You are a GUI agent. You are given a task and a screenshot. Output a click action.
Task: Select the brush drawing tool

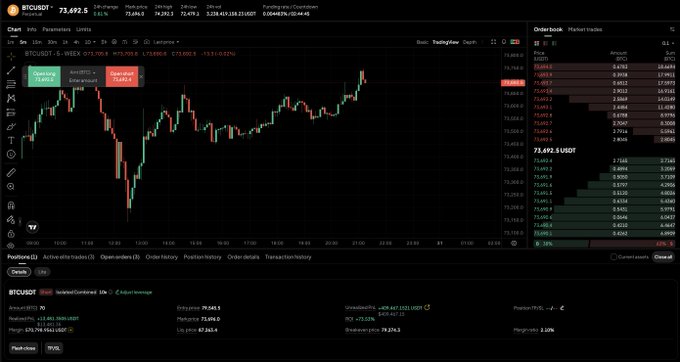[x=11, y=127]
